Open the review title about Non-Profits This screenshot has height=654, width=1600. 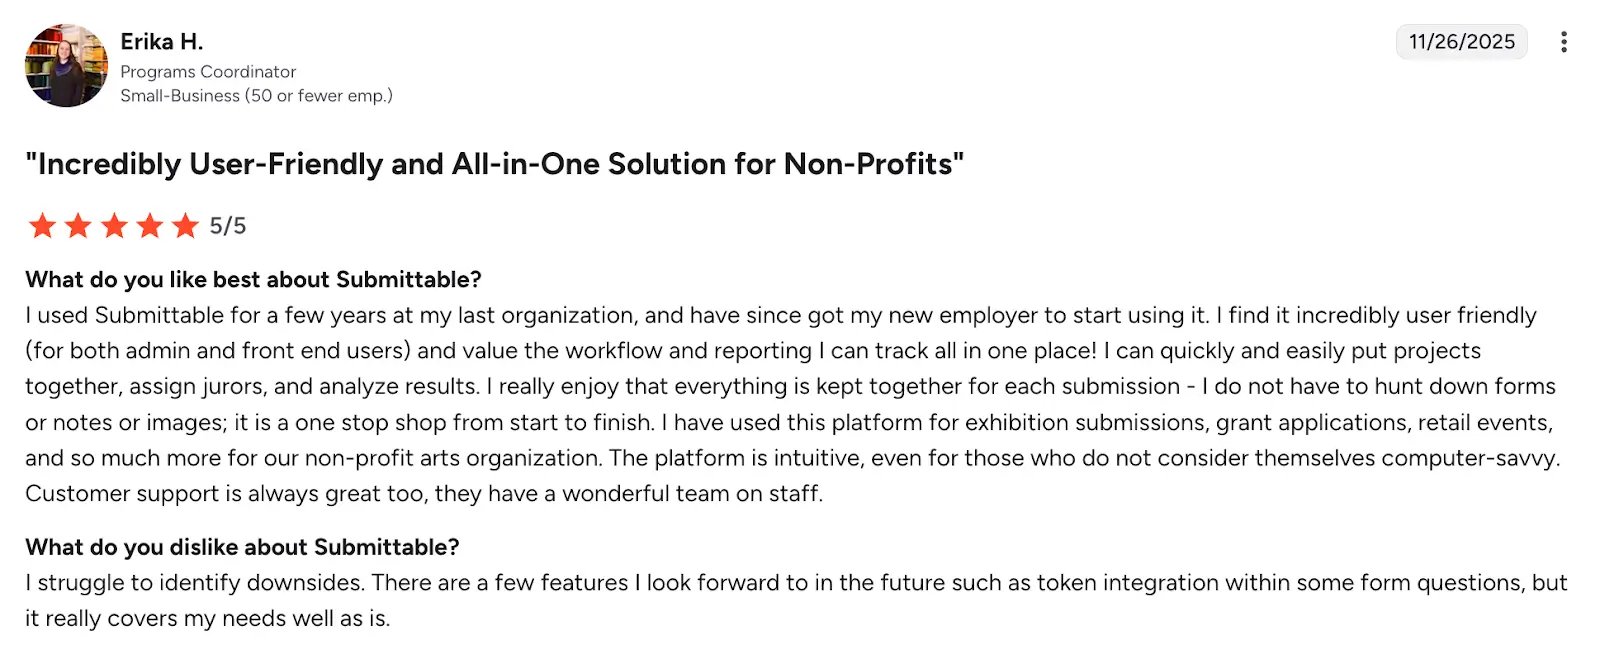tap(495, 164)
